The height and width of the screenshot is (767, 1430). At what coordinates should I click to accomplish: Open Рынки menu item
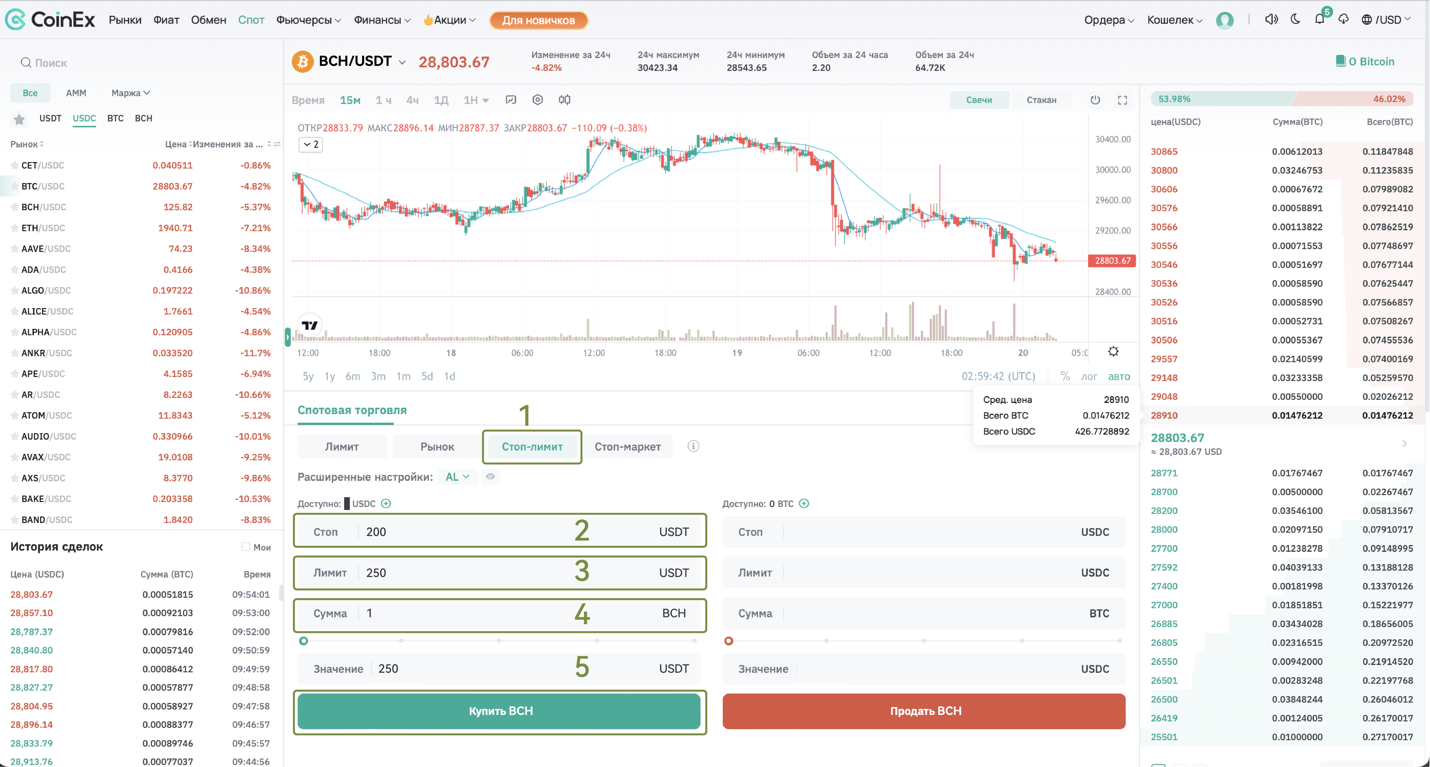point(125,20)
